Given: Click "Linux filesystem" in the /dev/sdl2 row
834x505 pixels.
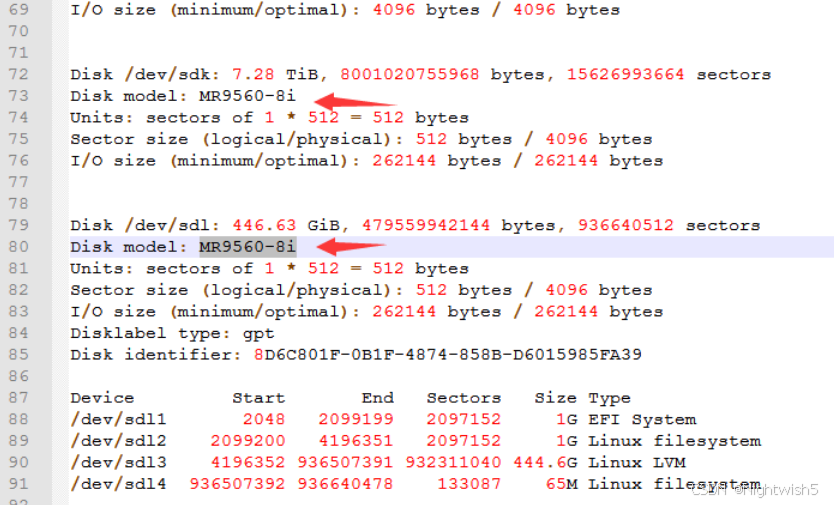Looking at the screenshot, I should (674, 442).
